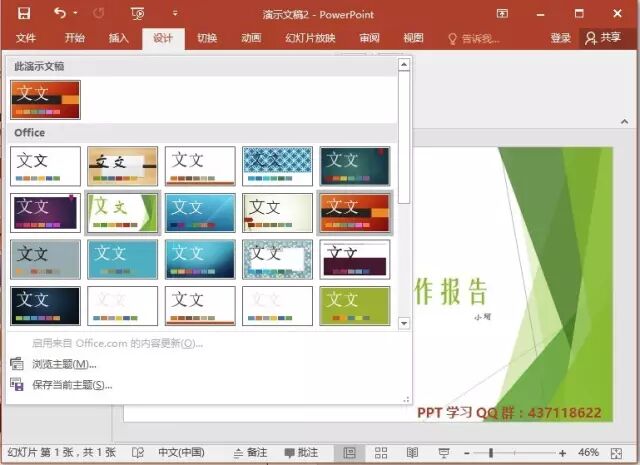This screenshot has width=640, height=465.
Task: Save the presentation with the floppy disk icon
Action: click(x=24, y=13)
